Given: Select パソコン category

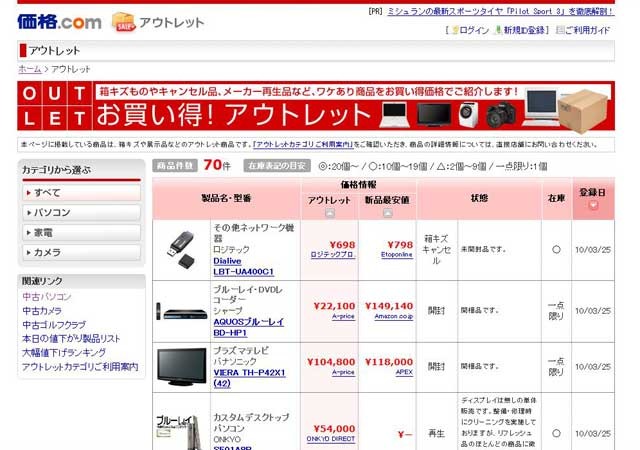Looking at the screenshot, I should [82, 212].
